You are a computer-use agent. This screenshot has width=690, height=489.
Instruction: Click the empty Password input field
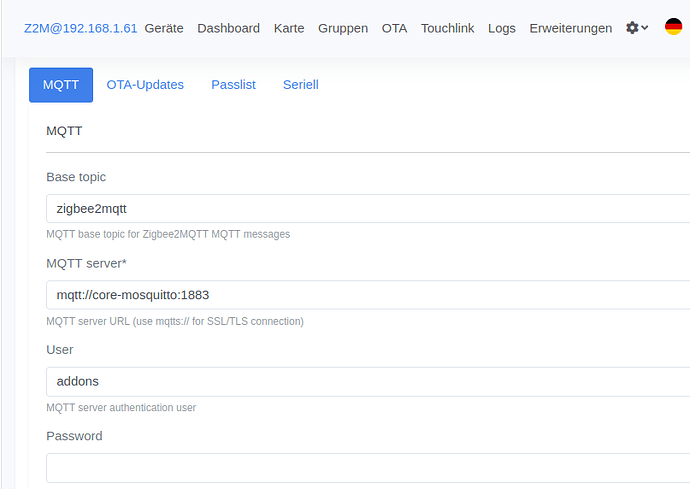(x=368, y=467)
